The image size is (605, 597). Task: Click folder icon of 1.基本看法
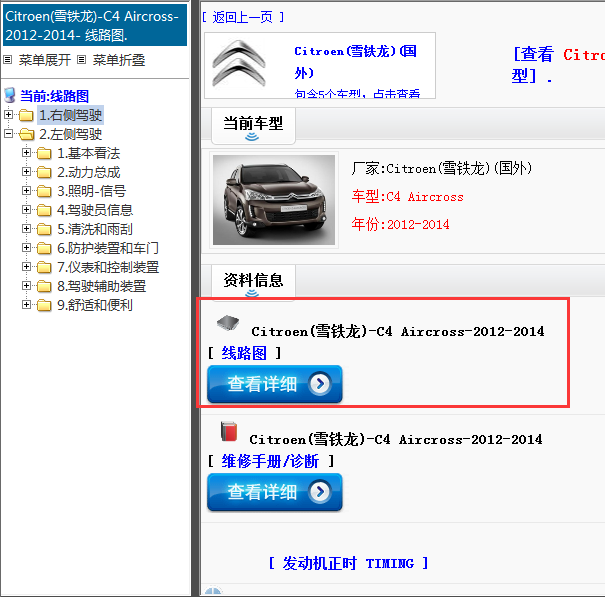click(44, 153)
